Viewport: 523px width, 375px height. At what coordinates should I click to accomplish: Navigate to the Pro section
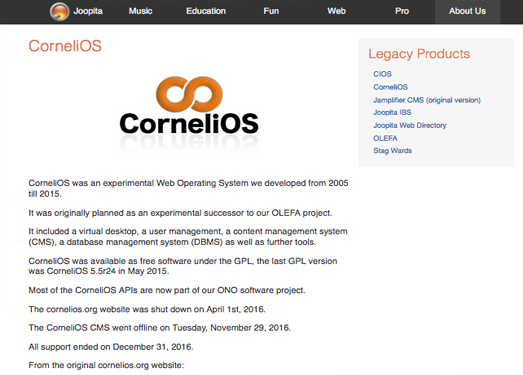[402, 11]
